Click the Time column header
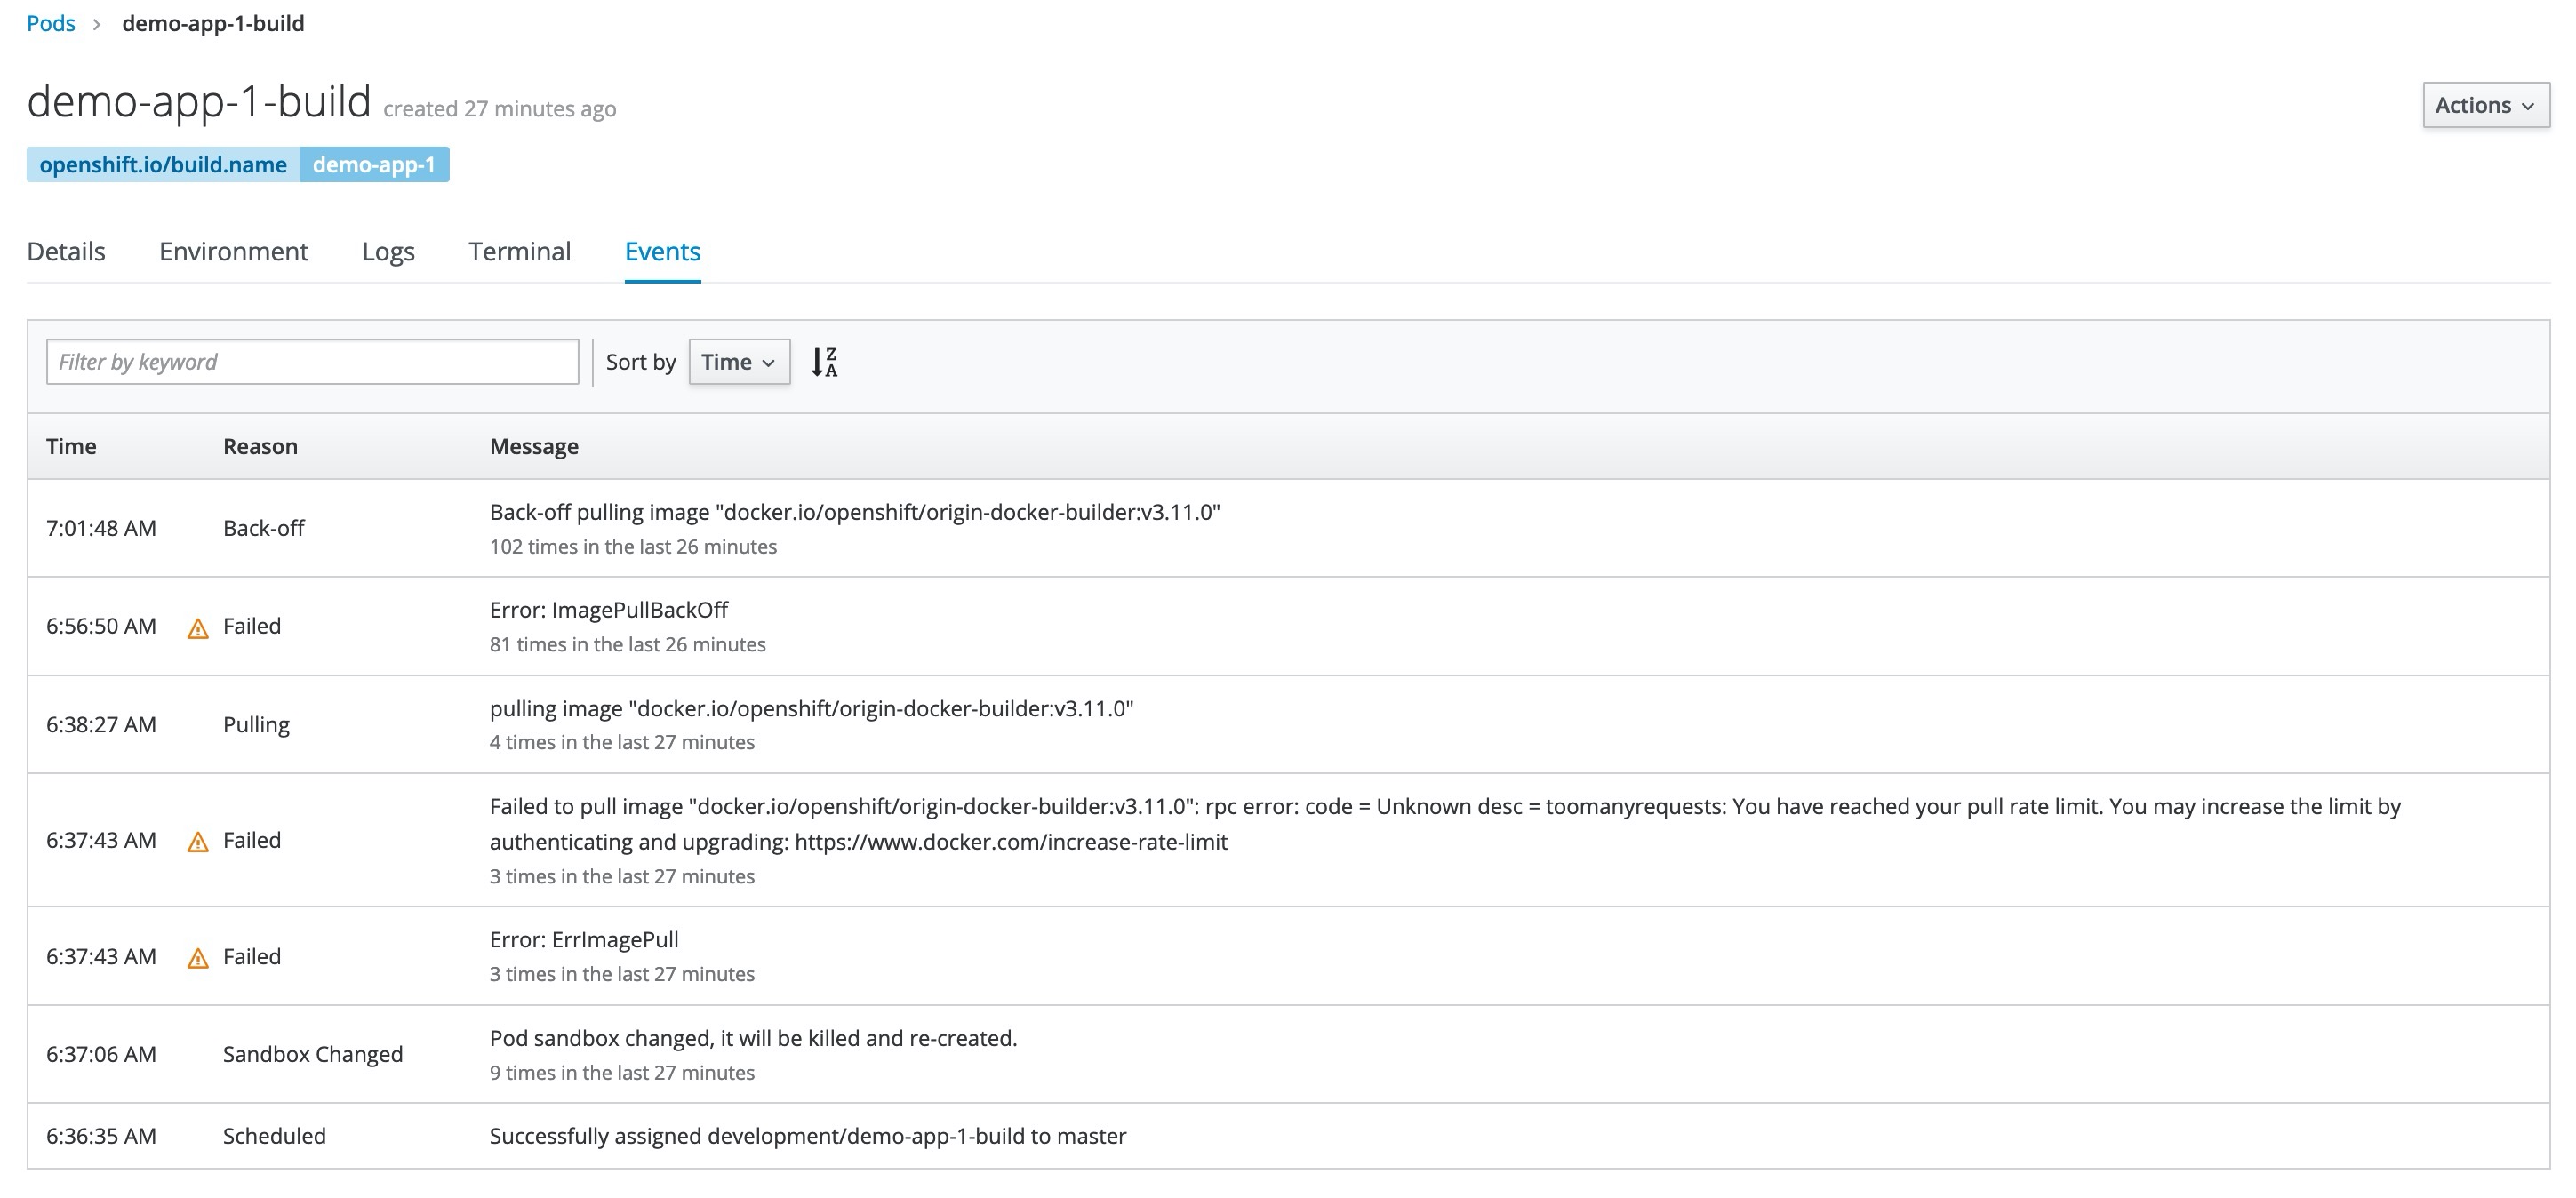 tap(71, 446)
